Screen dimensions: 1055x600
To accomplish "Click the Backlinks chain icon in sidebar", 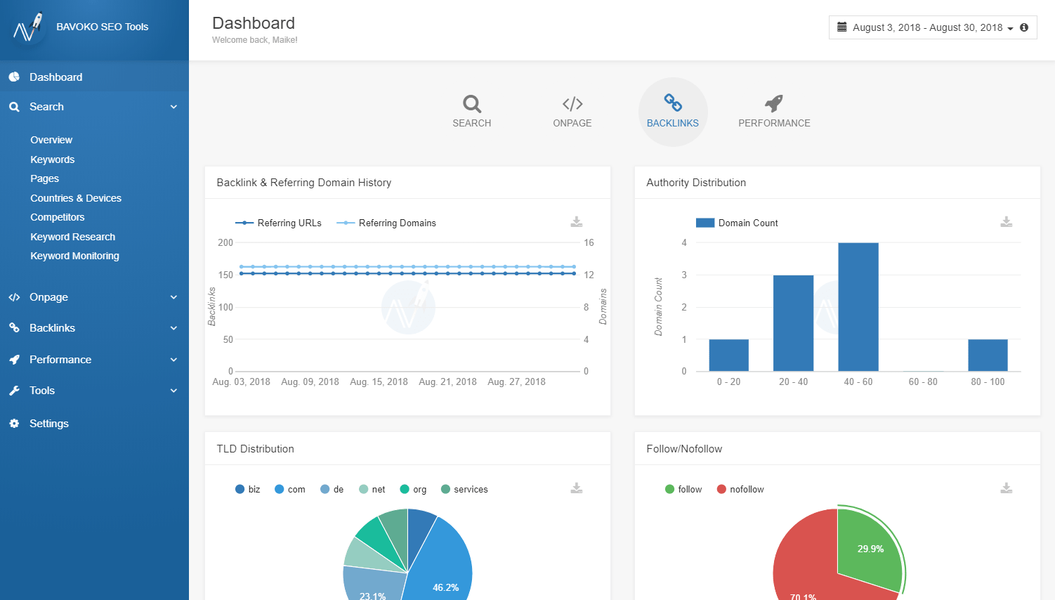I will (14, 328).
